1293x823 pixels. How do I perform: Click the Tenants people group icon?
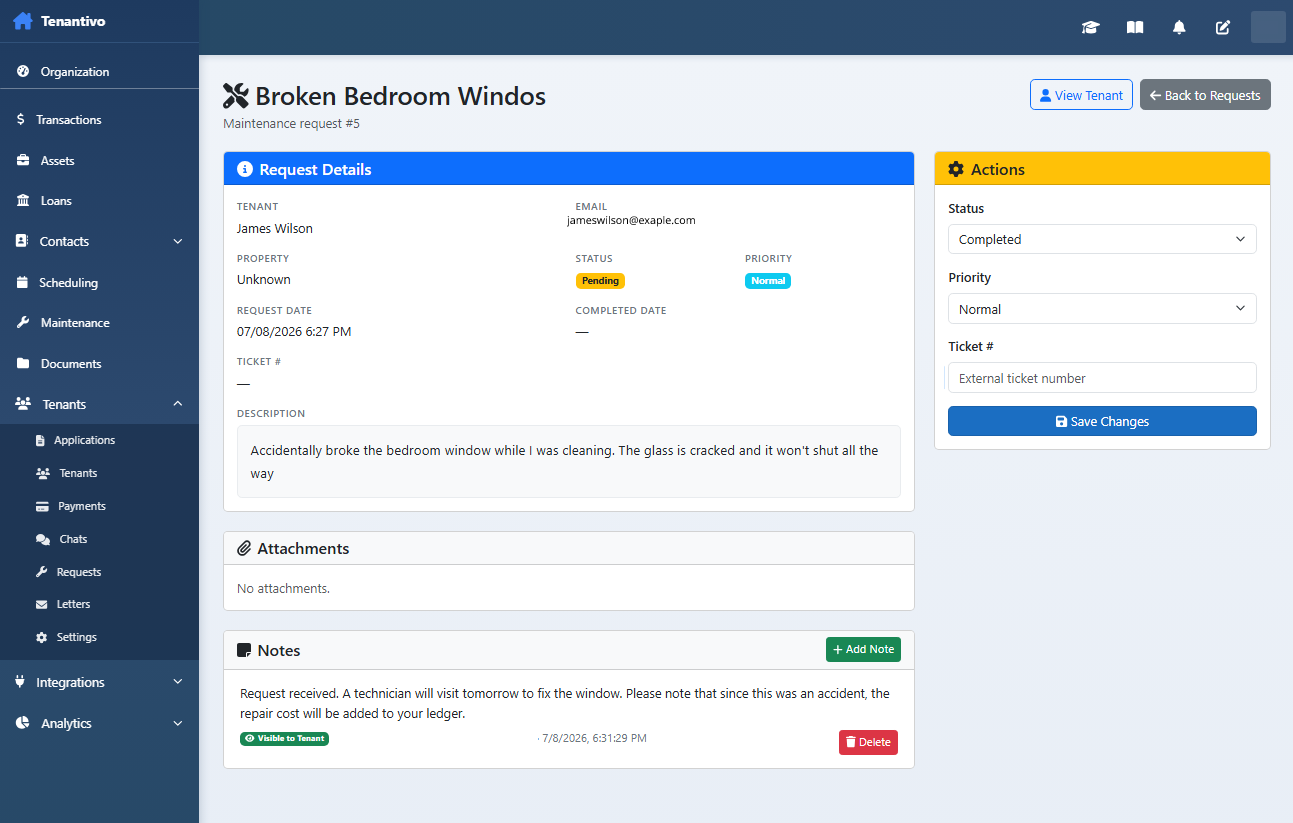point(24,404)
